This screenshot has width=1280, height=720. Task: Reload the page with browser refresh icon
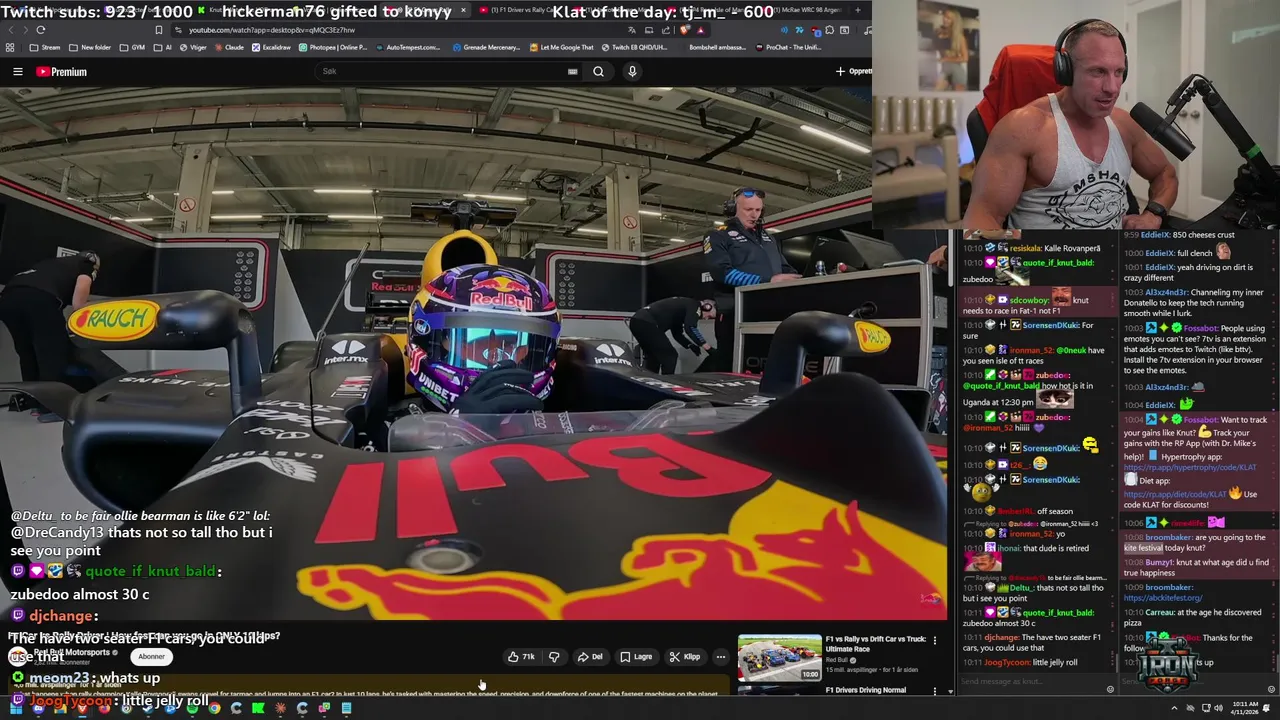pos(41,30)
